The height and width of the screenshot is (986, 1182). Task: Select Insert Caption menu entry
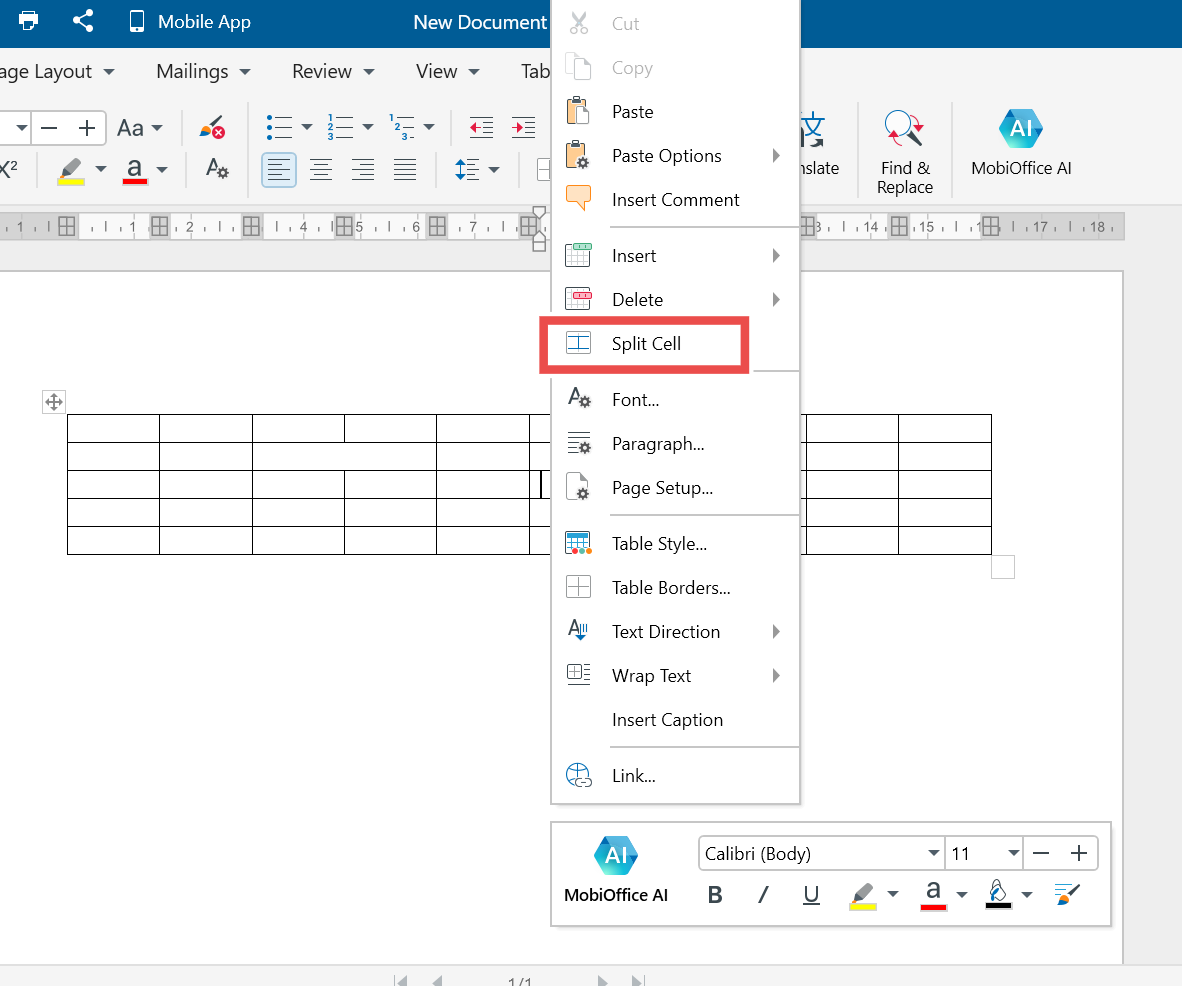(x=675, y=720)
